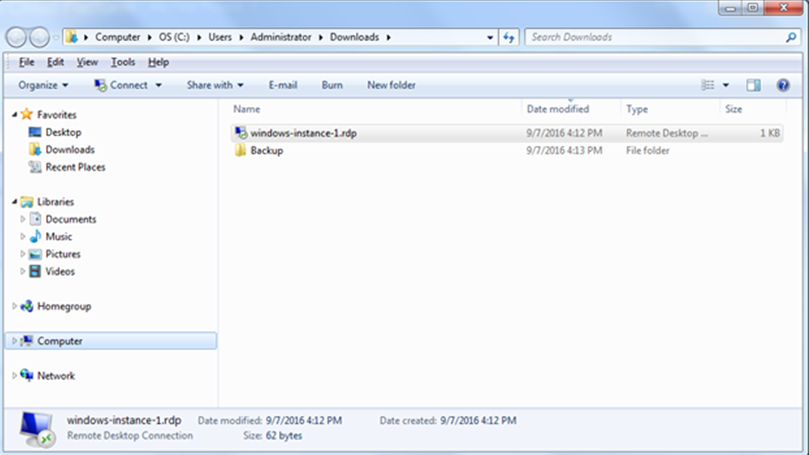Open the Help menu
Screen dimensions: 809x455
158,62
